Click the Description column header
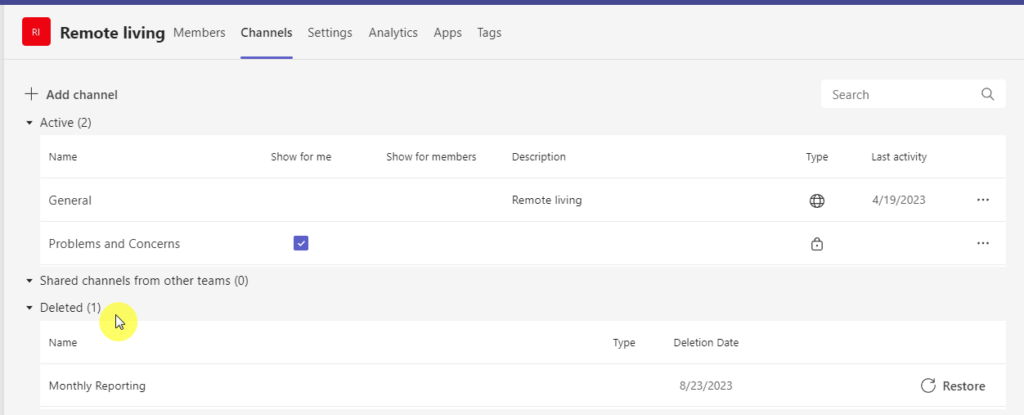The height and width of the screenshot is (415, 1024). (x=539, y=157)
